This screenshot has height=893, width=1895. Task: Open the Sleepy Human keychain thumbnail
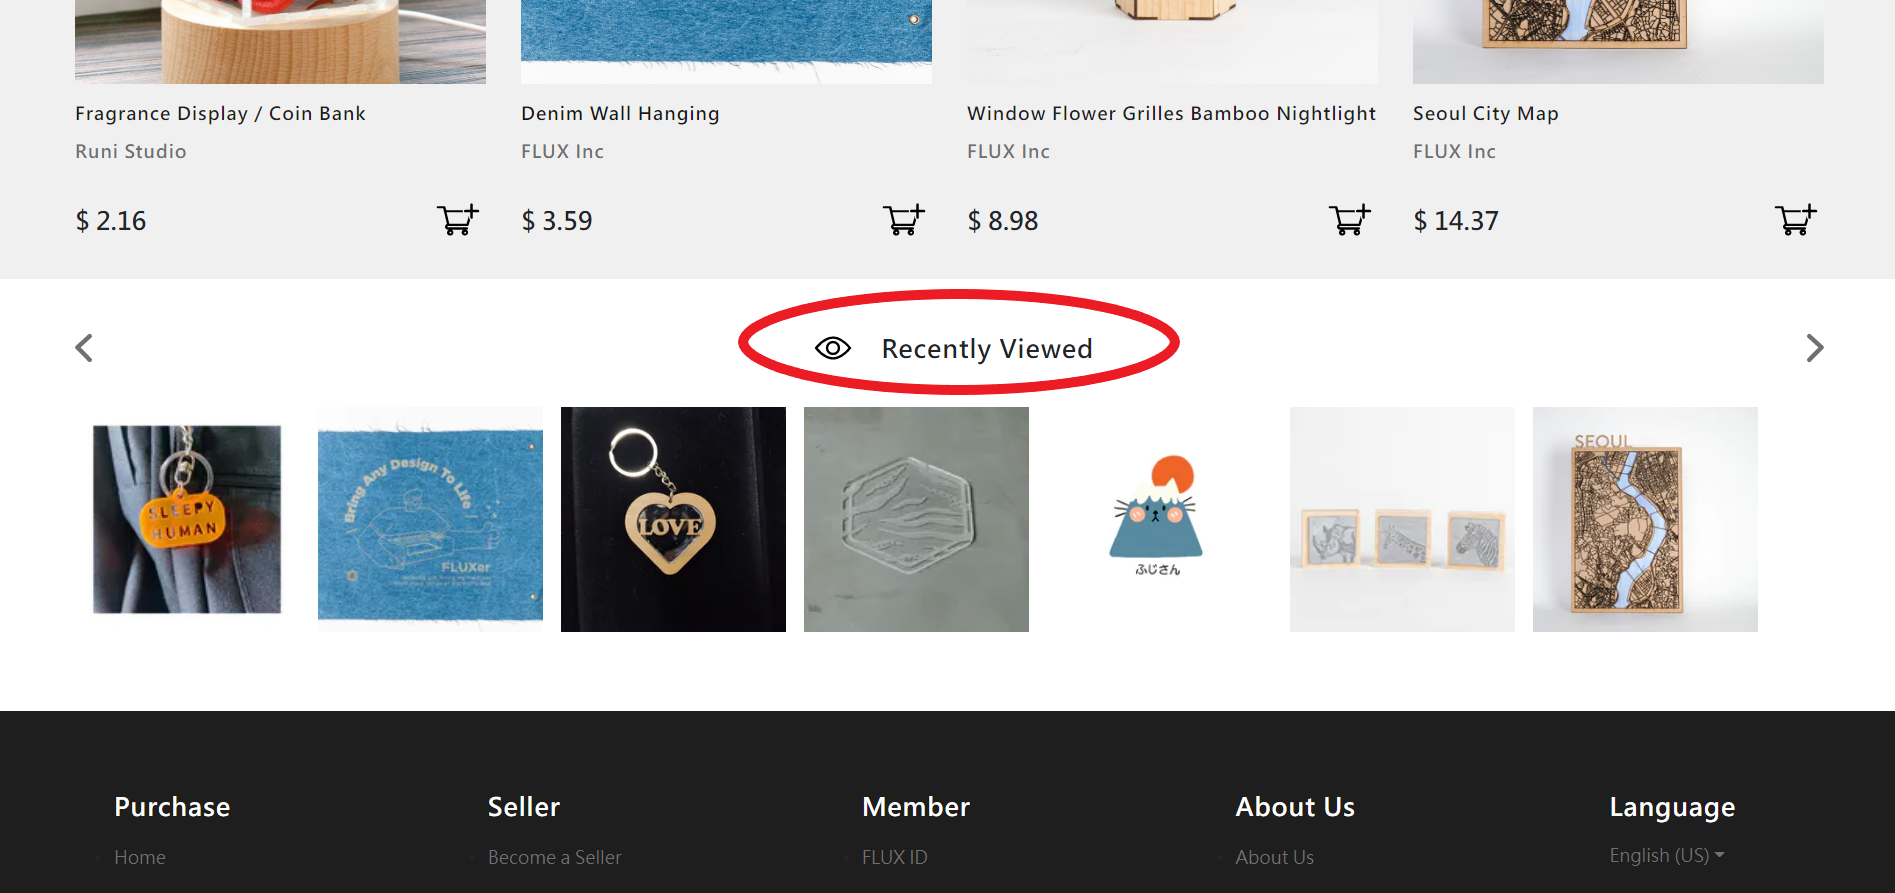coord(187,519)
